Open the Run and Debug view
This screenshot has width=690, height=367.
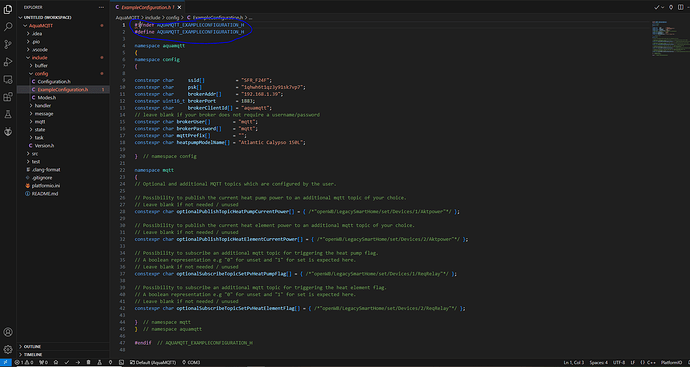coord(8,62)
